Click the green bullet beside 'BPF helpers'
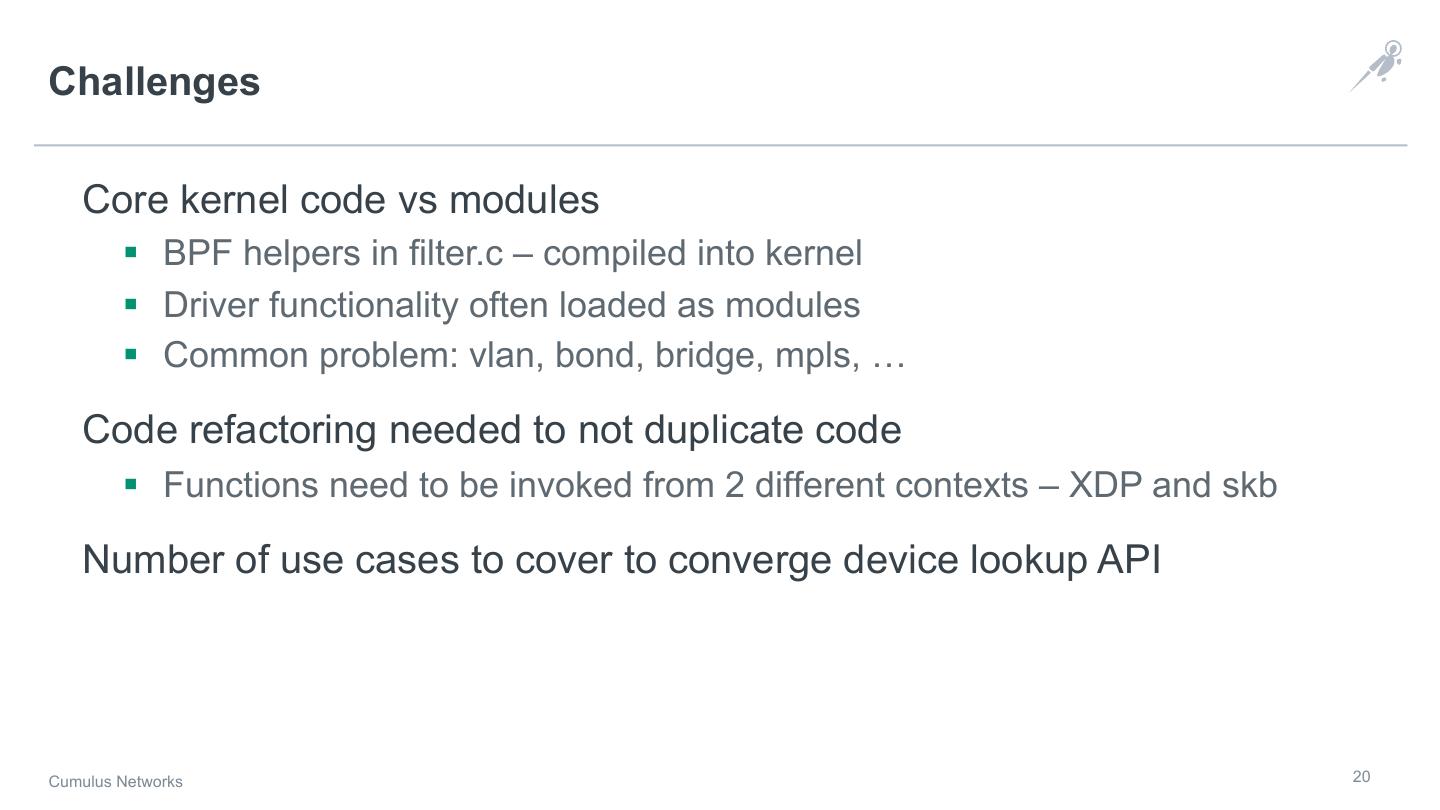Screen dimensions: 1440x810 coord(130,252)
